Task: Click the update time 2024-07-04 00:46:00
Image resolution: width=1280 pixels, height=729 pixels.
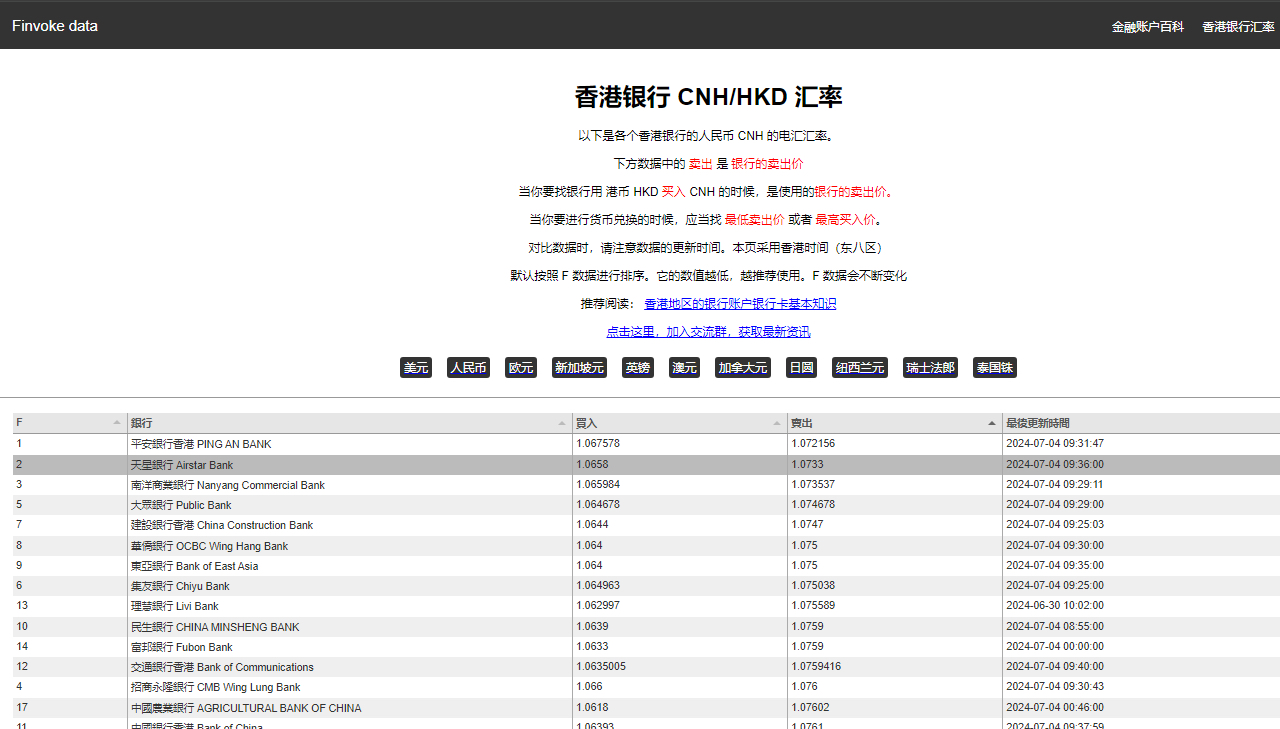Action: tap(1055, 707)
